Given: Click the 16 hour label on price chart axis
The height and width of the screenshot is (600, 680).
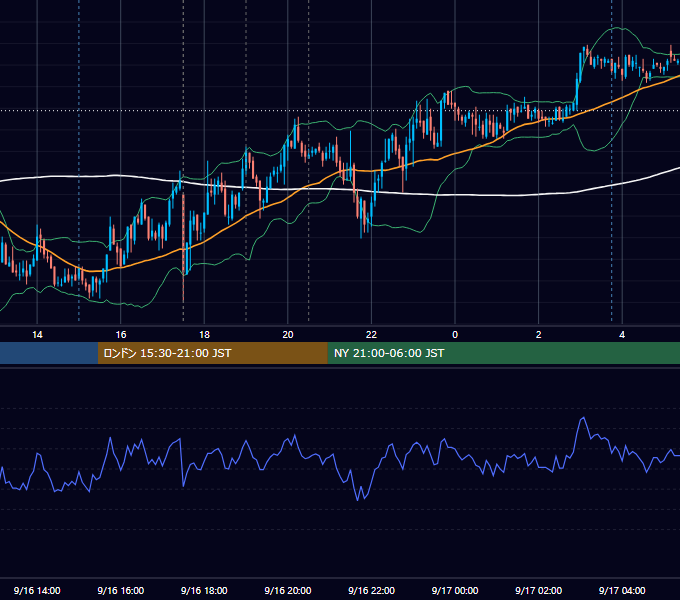Looking at the screenshot, I should (121, 335).
